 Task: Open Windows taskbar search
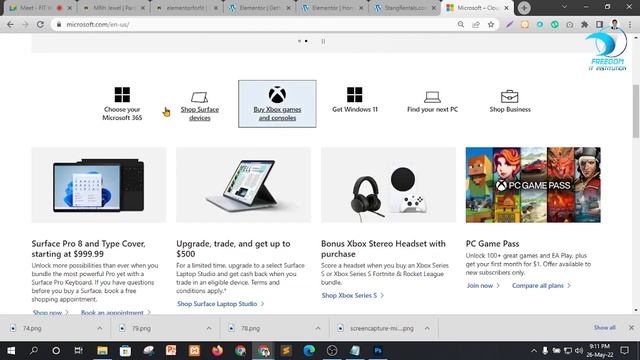click(x=34, y=350)
